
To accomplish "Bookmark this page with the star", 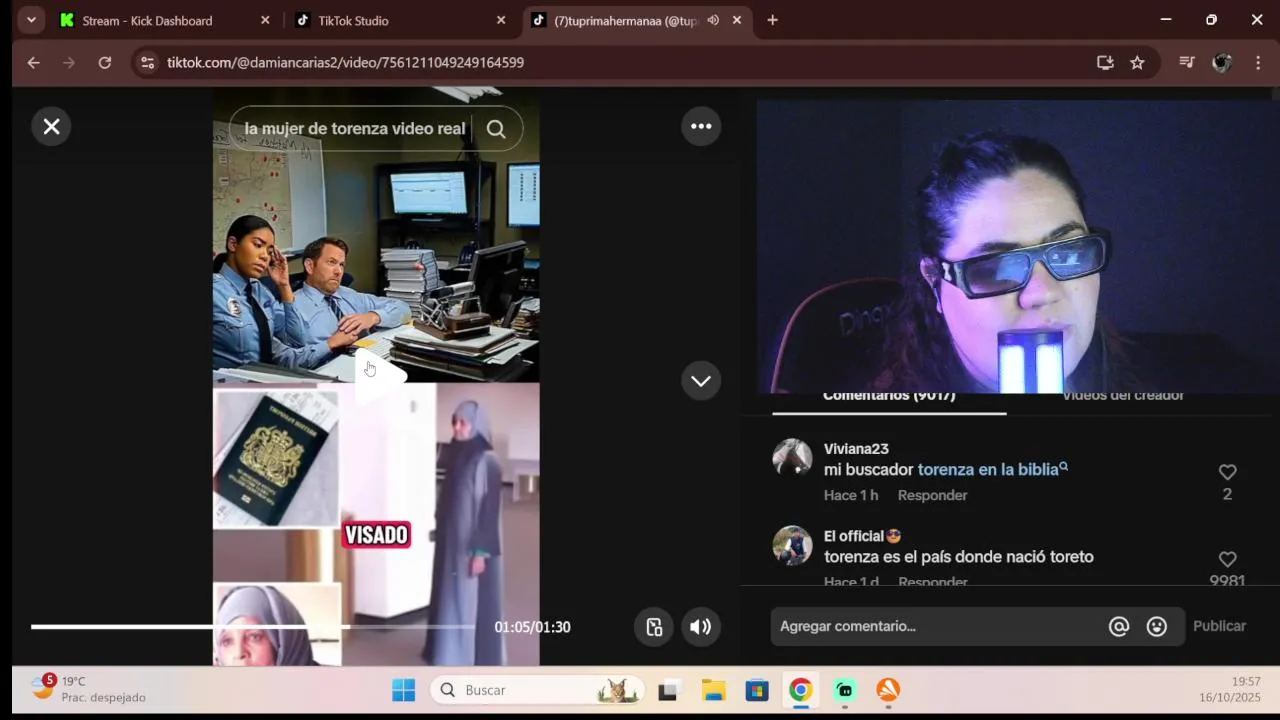I will pyautogui.click(x=1137, y=62).
